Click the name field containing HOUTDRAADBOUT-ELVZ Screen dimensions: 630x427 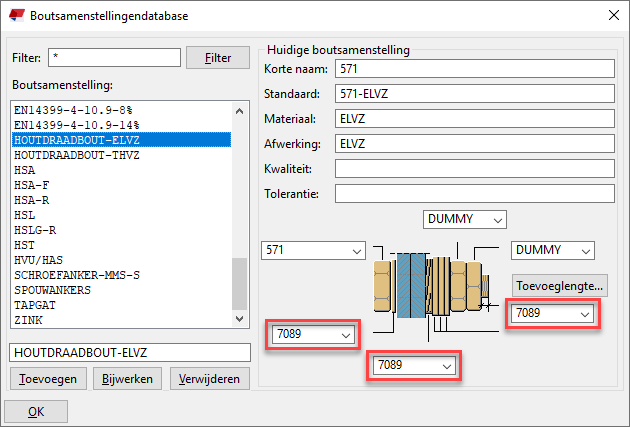click(x=130, y=352)
